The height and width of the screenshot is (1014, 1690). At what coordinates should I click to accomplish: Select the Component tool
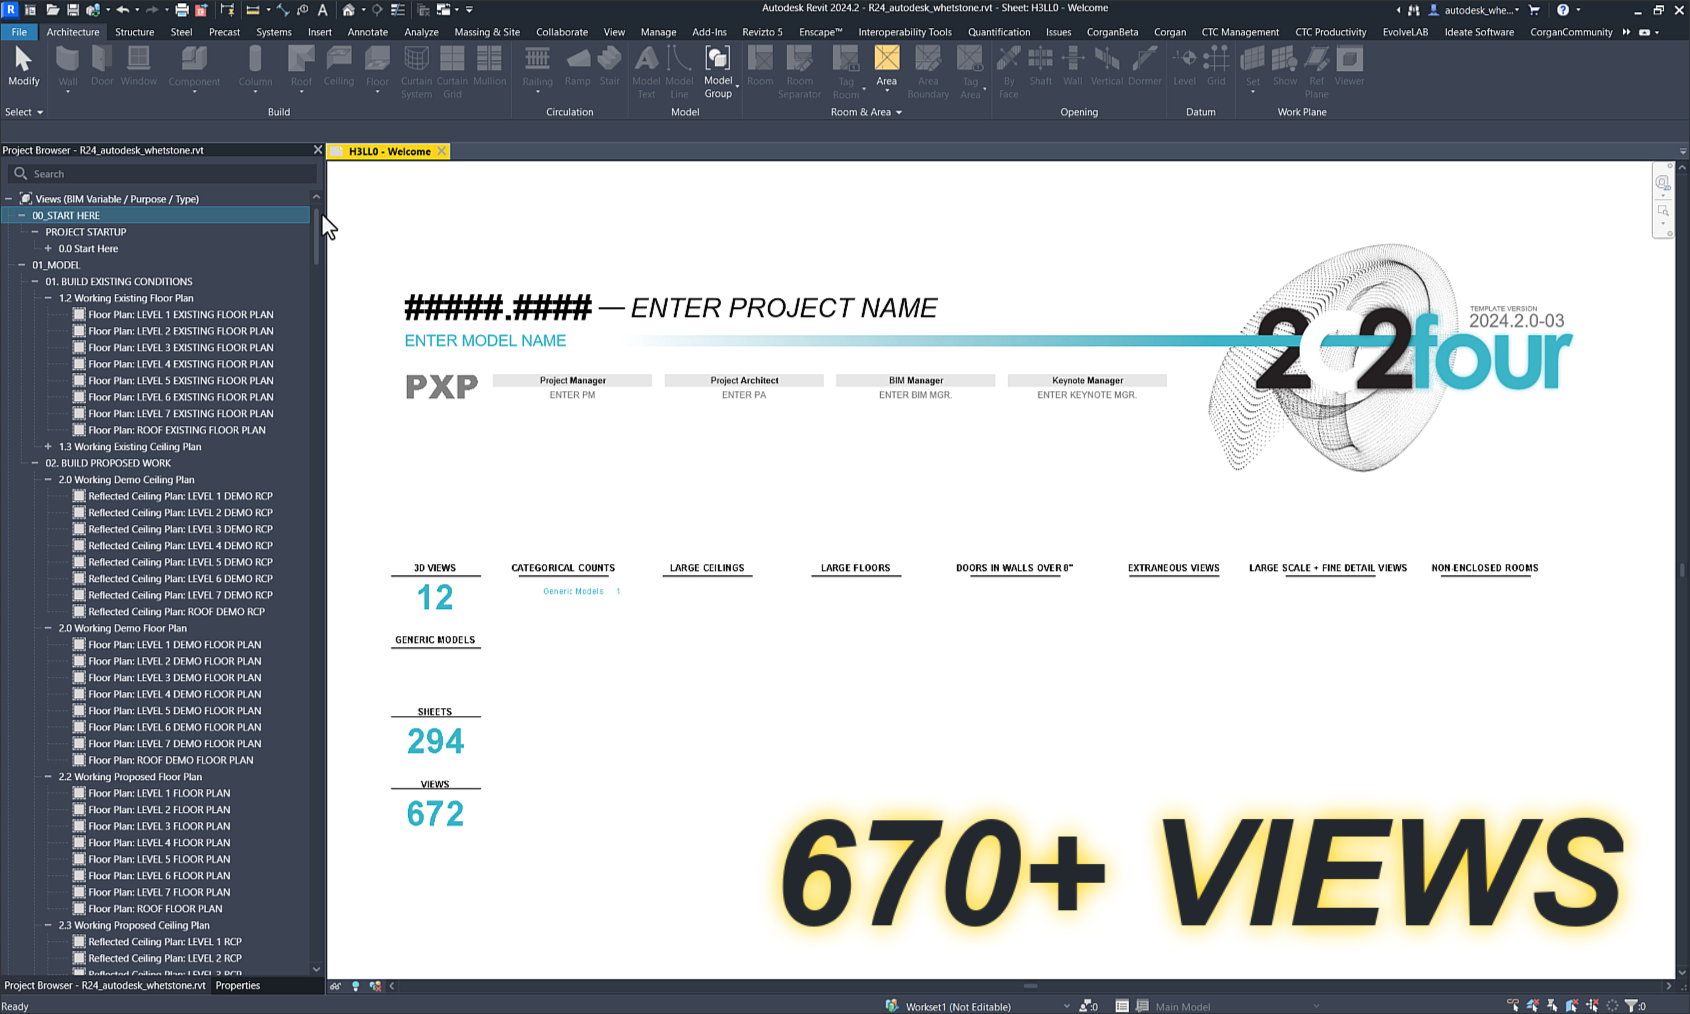tap(194, 67)
